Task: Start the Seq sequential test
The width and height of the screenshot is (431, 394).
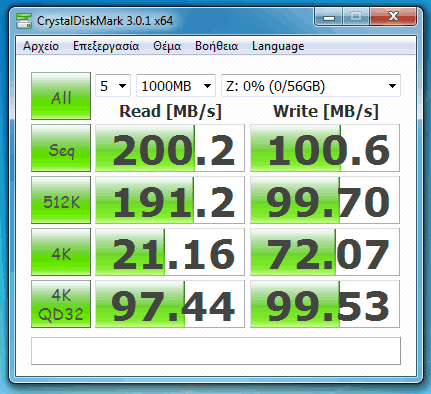Action: (61, 148)
